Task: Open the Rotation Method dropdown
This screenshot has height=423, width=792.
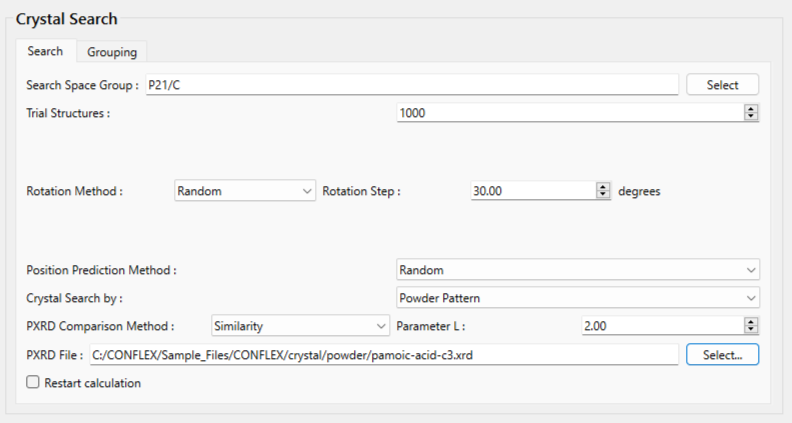Action: click(244, 190)
